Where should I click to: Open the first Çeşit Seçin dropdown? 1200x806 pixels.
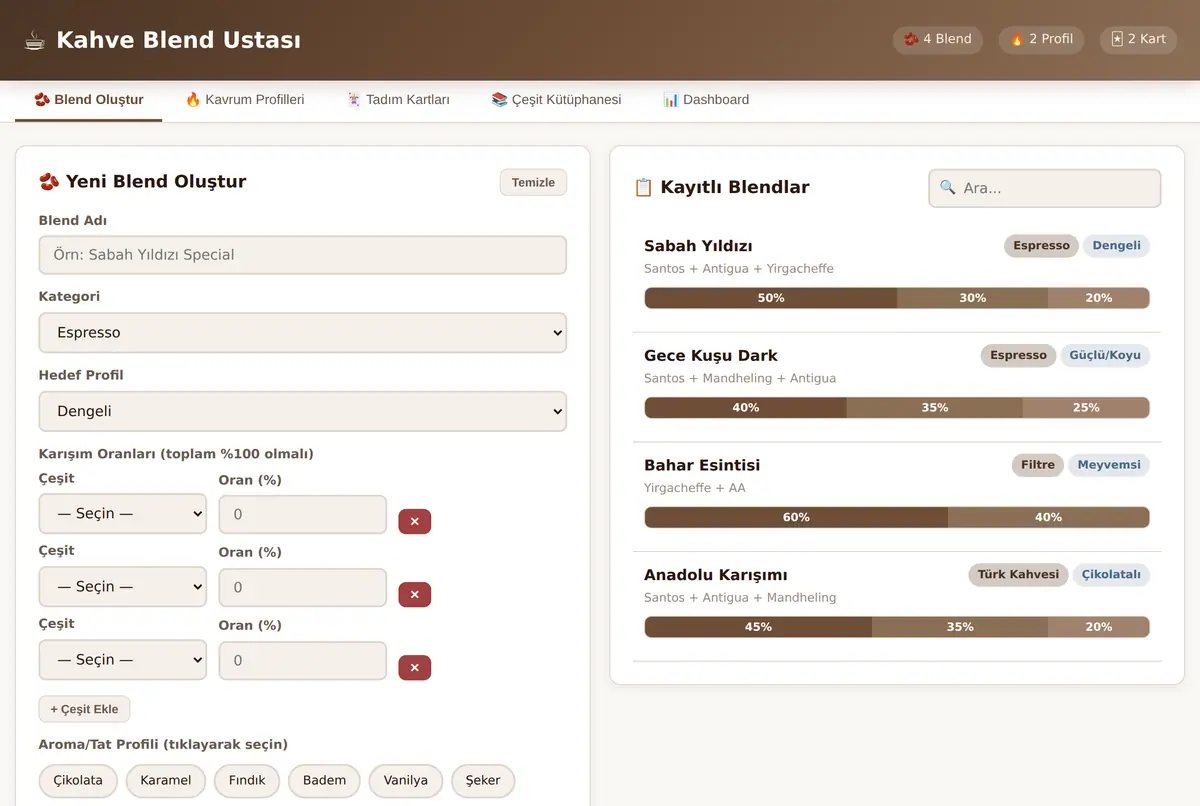[x=123, y=514]
